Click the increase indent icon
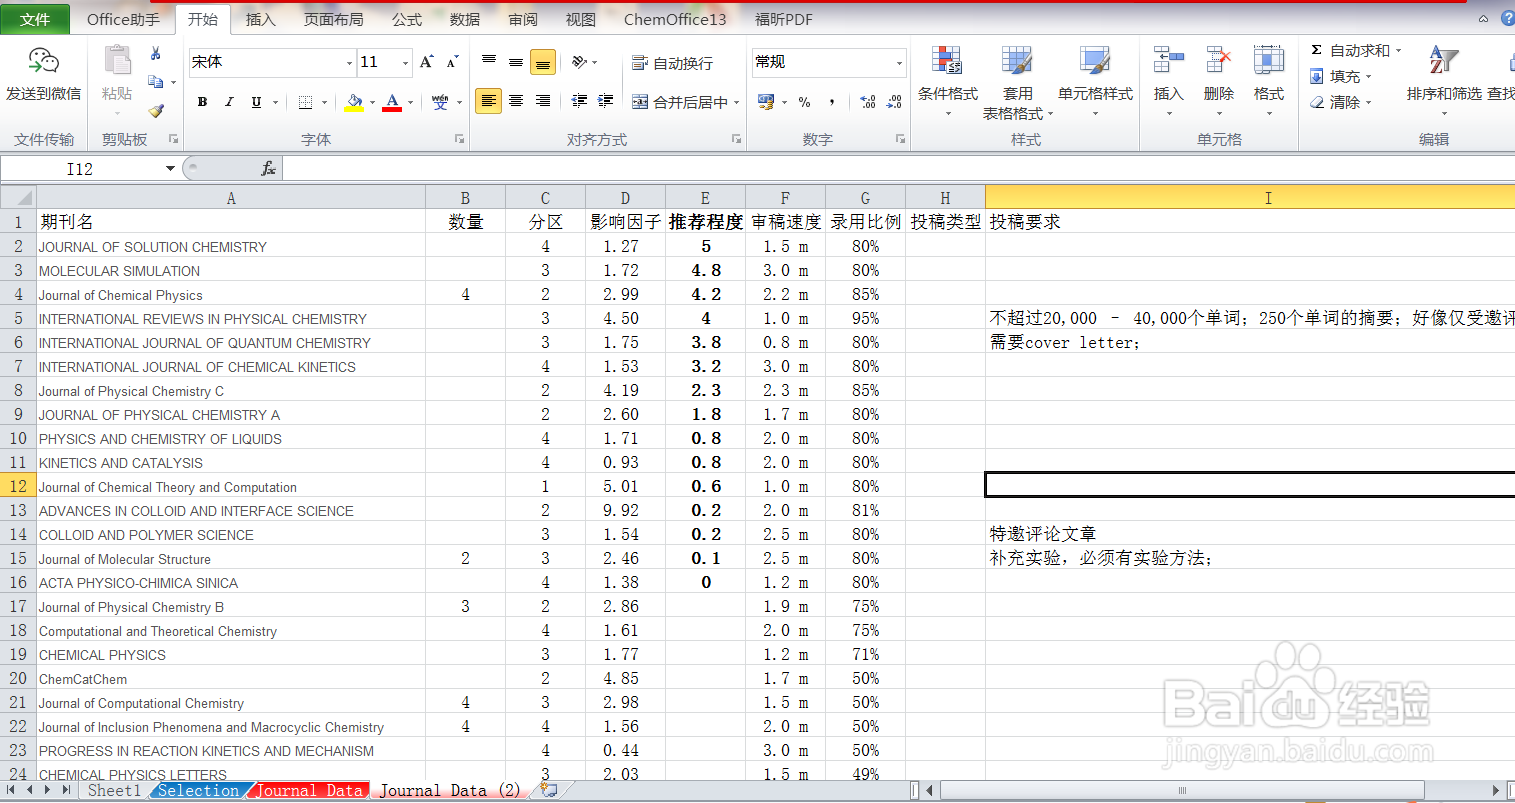The height and width of the screenshot is (803, 1515). coord(606,101)
